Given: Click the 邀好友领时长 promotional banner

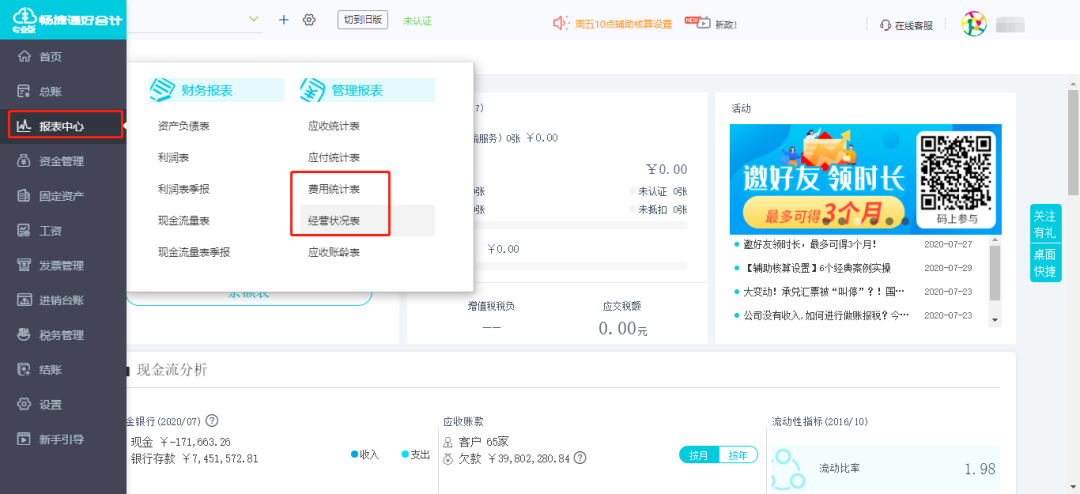Looking at the screenshot, I should click(x=866, y=179).
